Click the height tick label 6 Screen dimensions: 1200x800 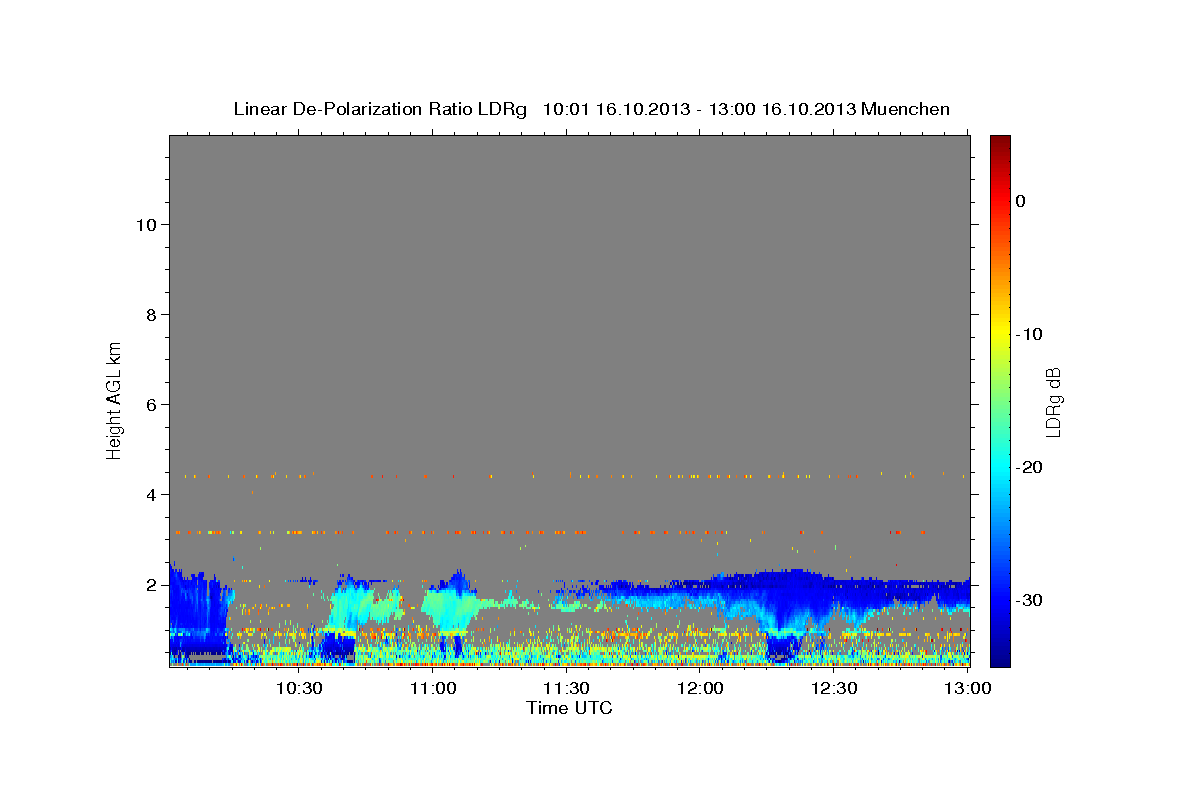[x=150, y=405]
